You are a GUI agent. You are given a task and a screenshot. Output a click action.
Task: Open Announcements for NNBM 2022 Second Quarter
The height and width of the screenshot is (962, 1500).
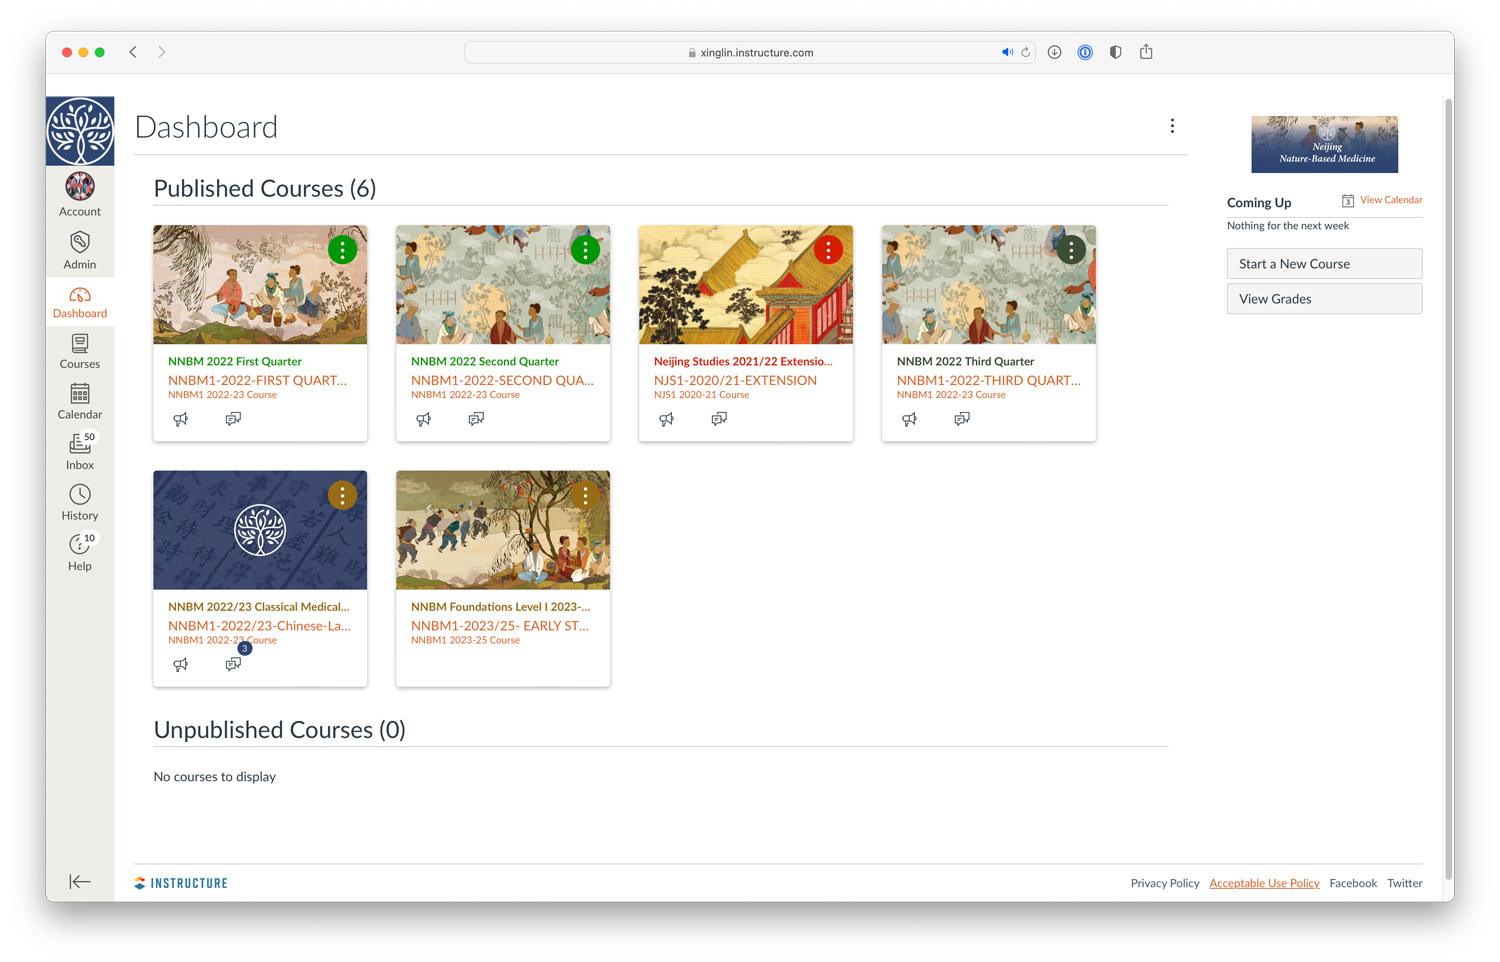click(424, 419)
